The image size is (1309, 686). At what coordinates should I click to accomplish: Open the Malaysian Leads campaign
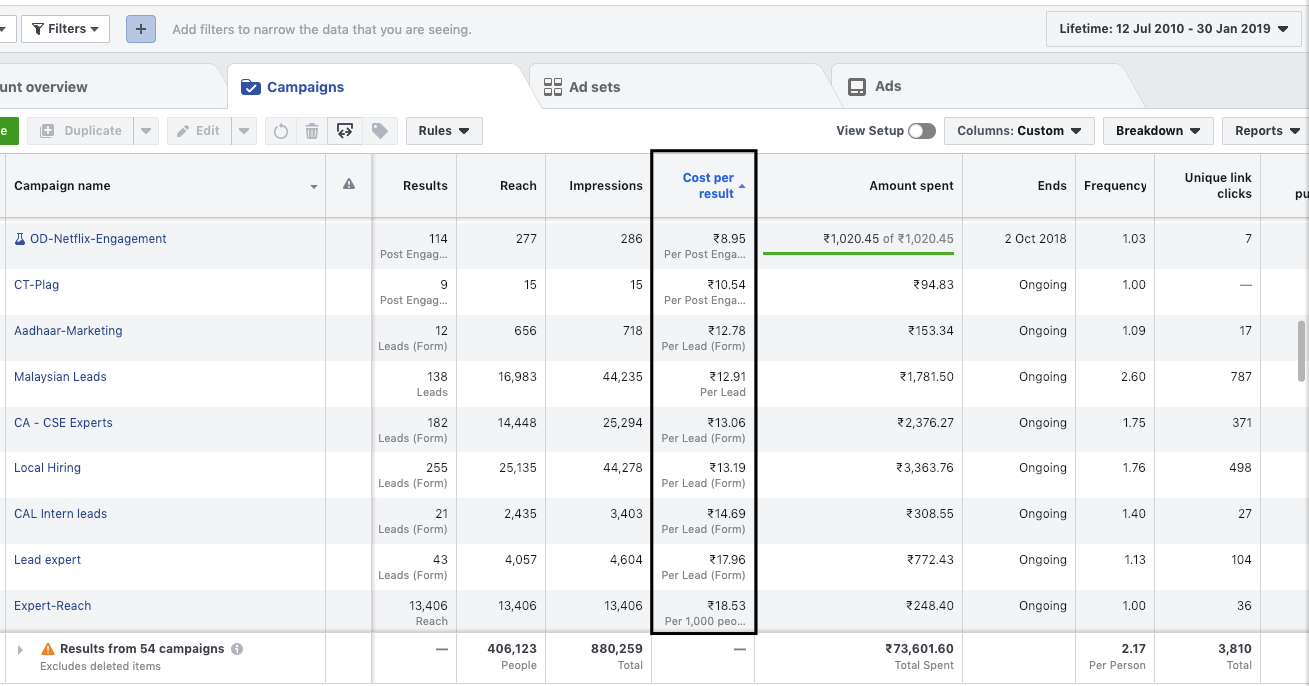point(60,377)
